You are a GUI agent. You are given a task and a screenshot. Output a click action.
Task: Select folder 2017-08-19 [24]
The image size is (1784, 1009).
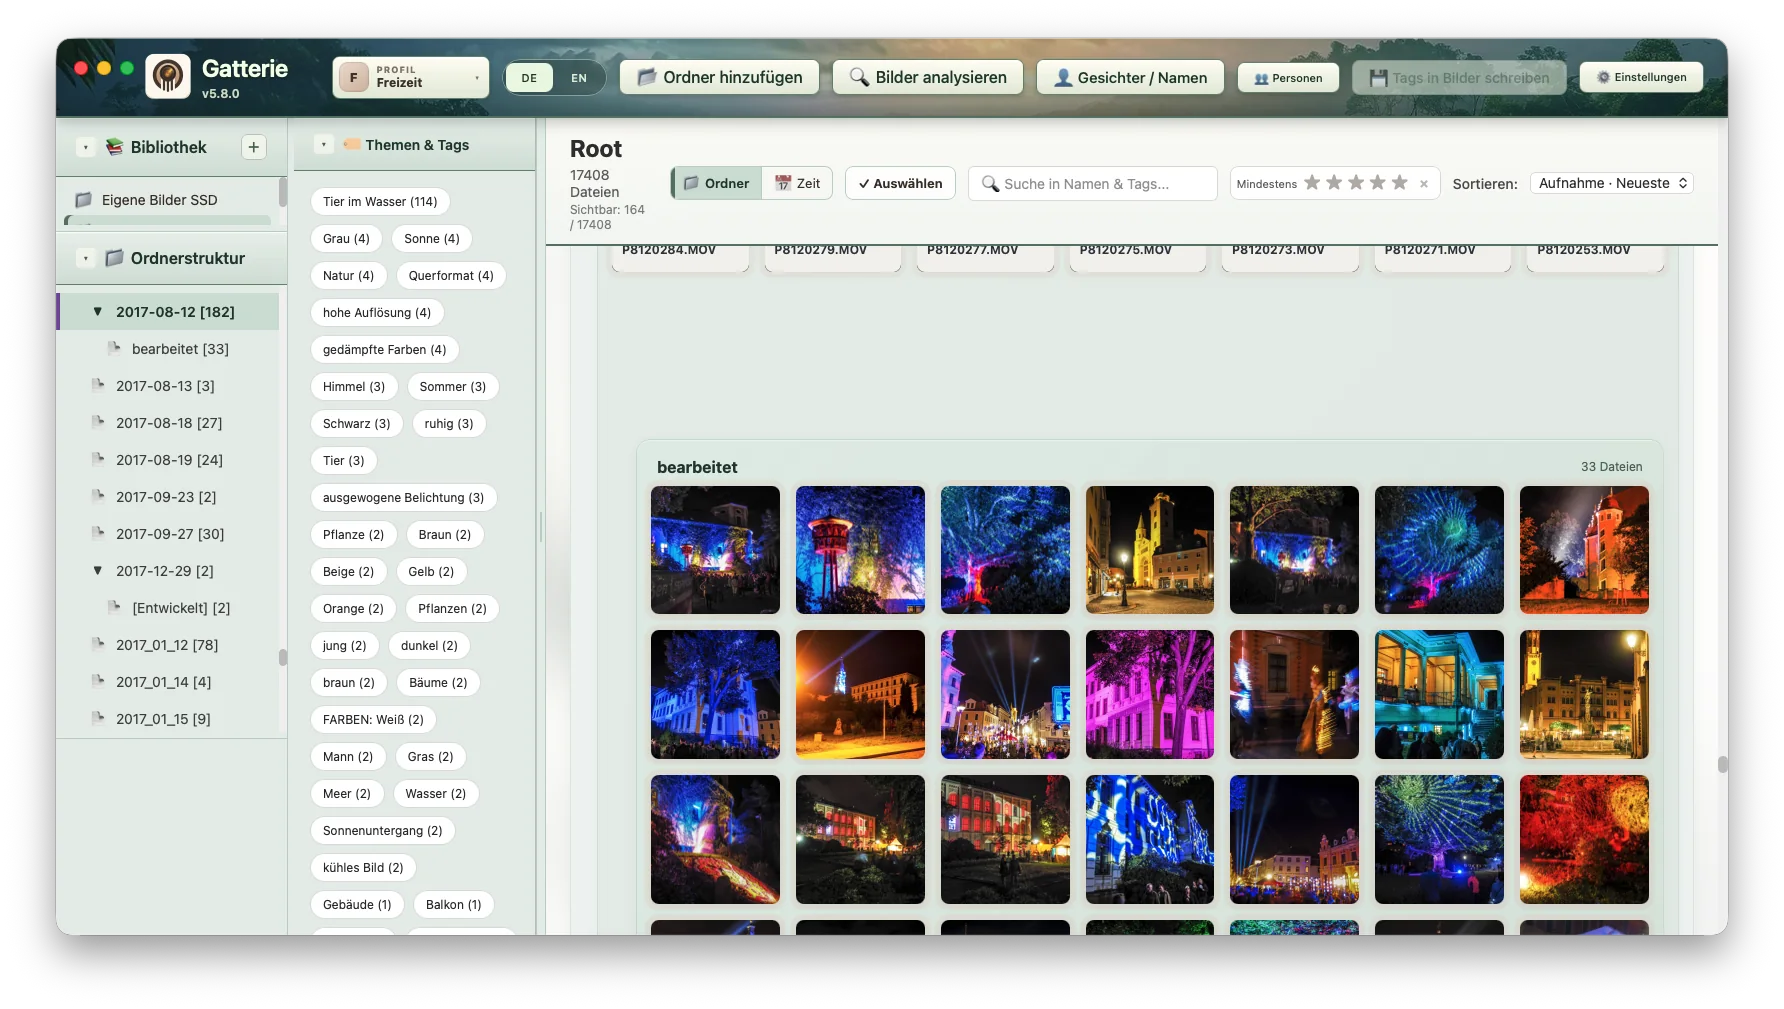point(169,459)
